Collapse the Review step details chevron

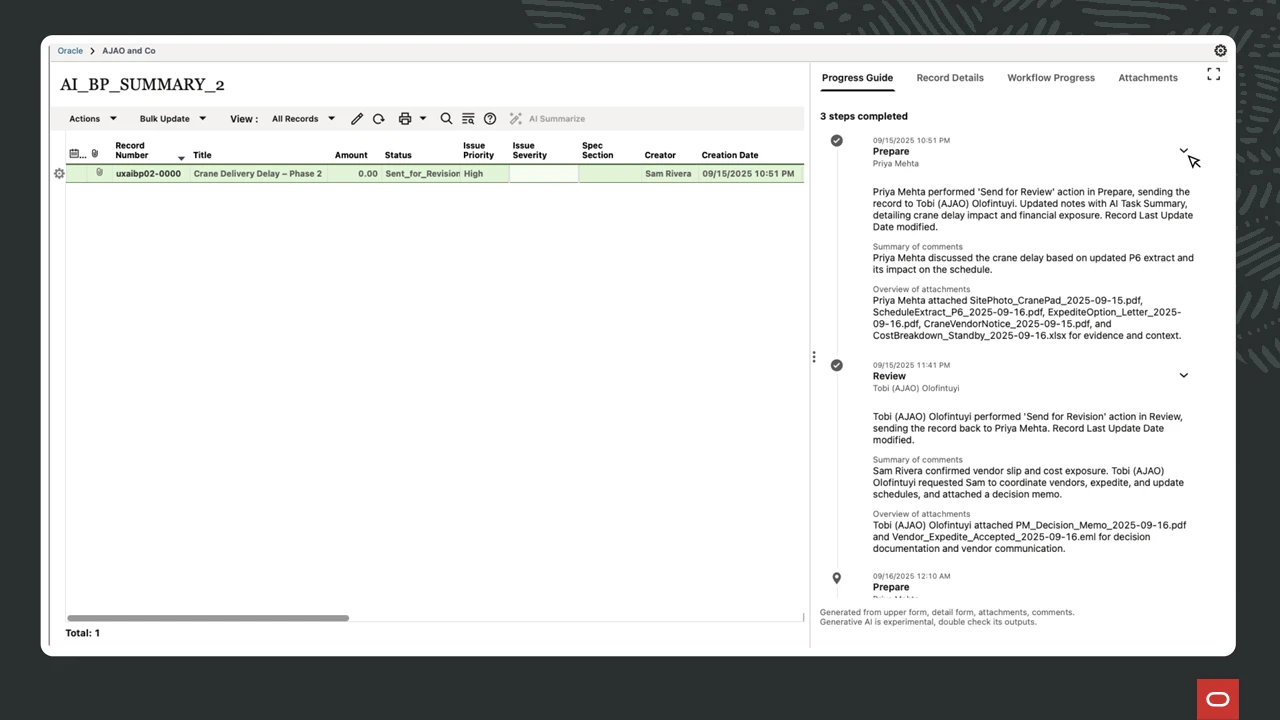[1184, 375]
